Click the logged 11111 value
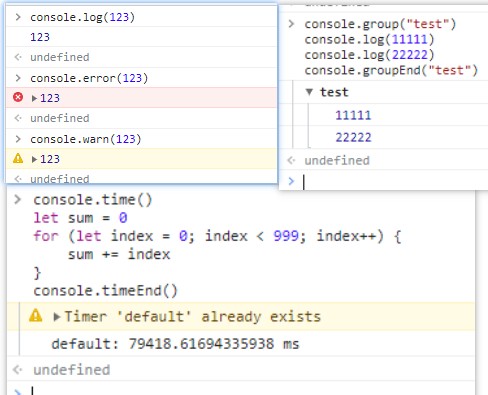 pos(353,115)
